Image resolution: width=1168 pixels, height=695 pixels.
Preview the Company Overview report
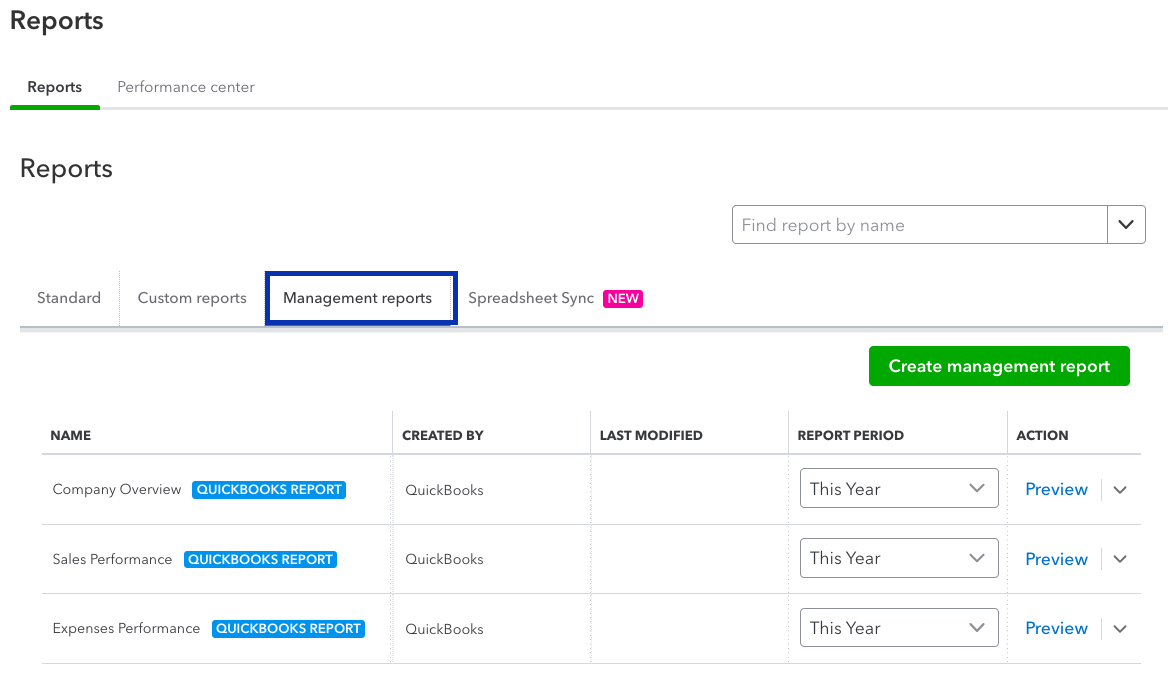click(1056, 489)
